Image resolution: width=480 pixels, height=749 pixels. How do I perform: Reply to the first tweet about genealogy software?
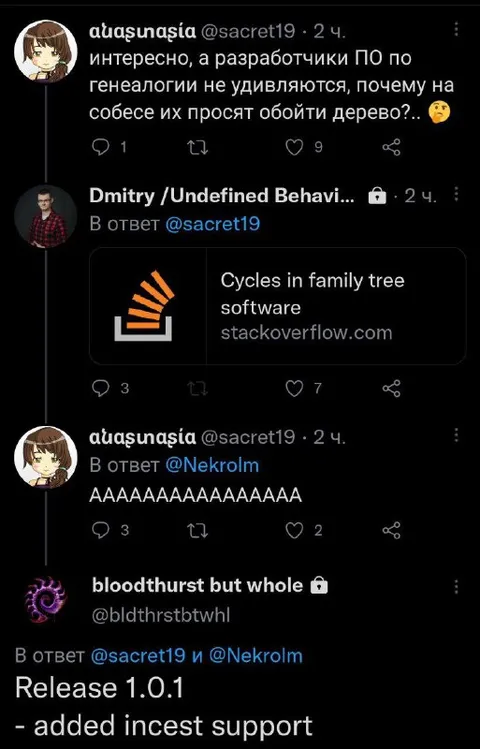(x=100, y=148)
